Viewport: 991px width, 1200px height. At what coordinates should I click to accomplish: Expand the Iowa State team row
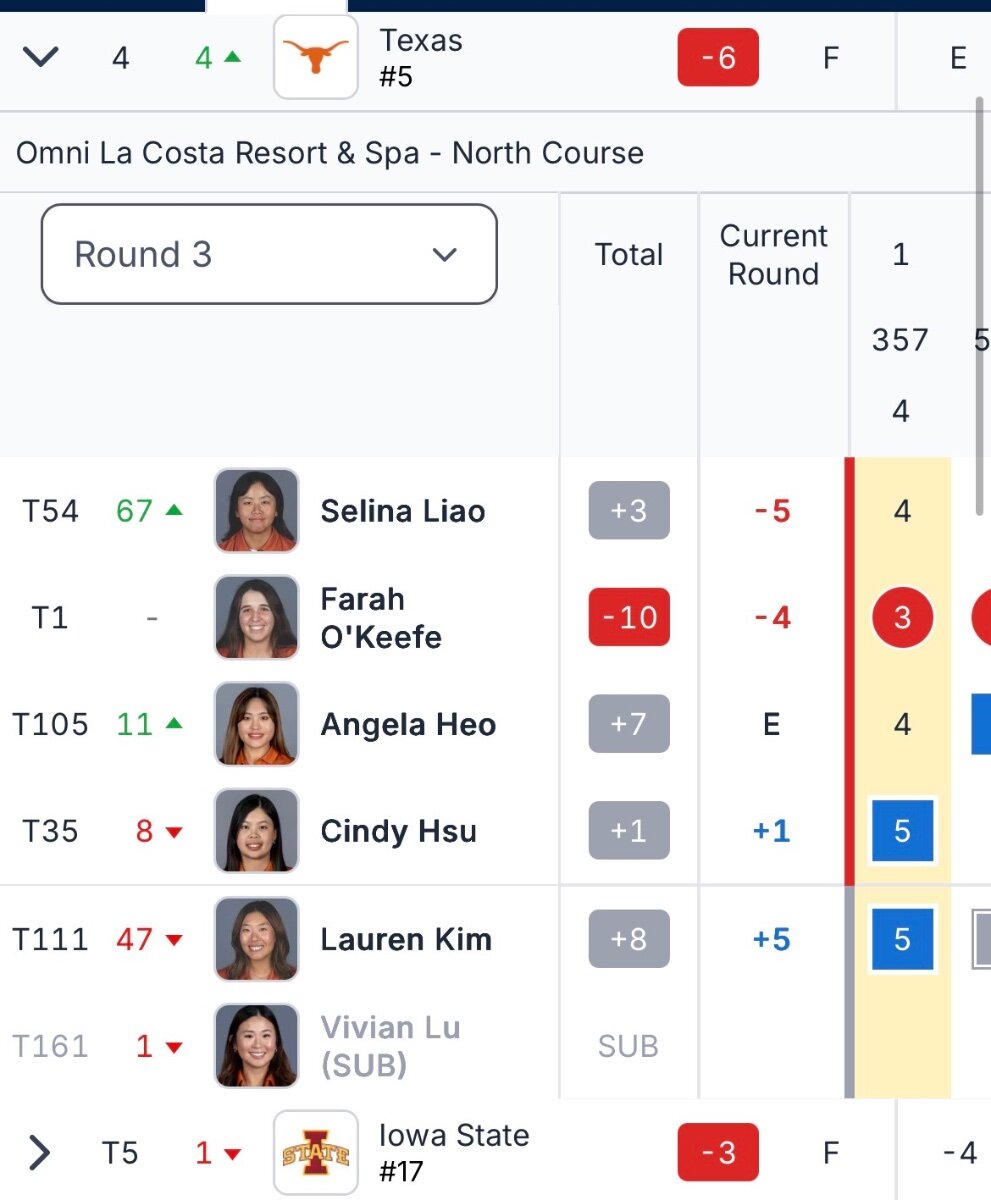39,1153
